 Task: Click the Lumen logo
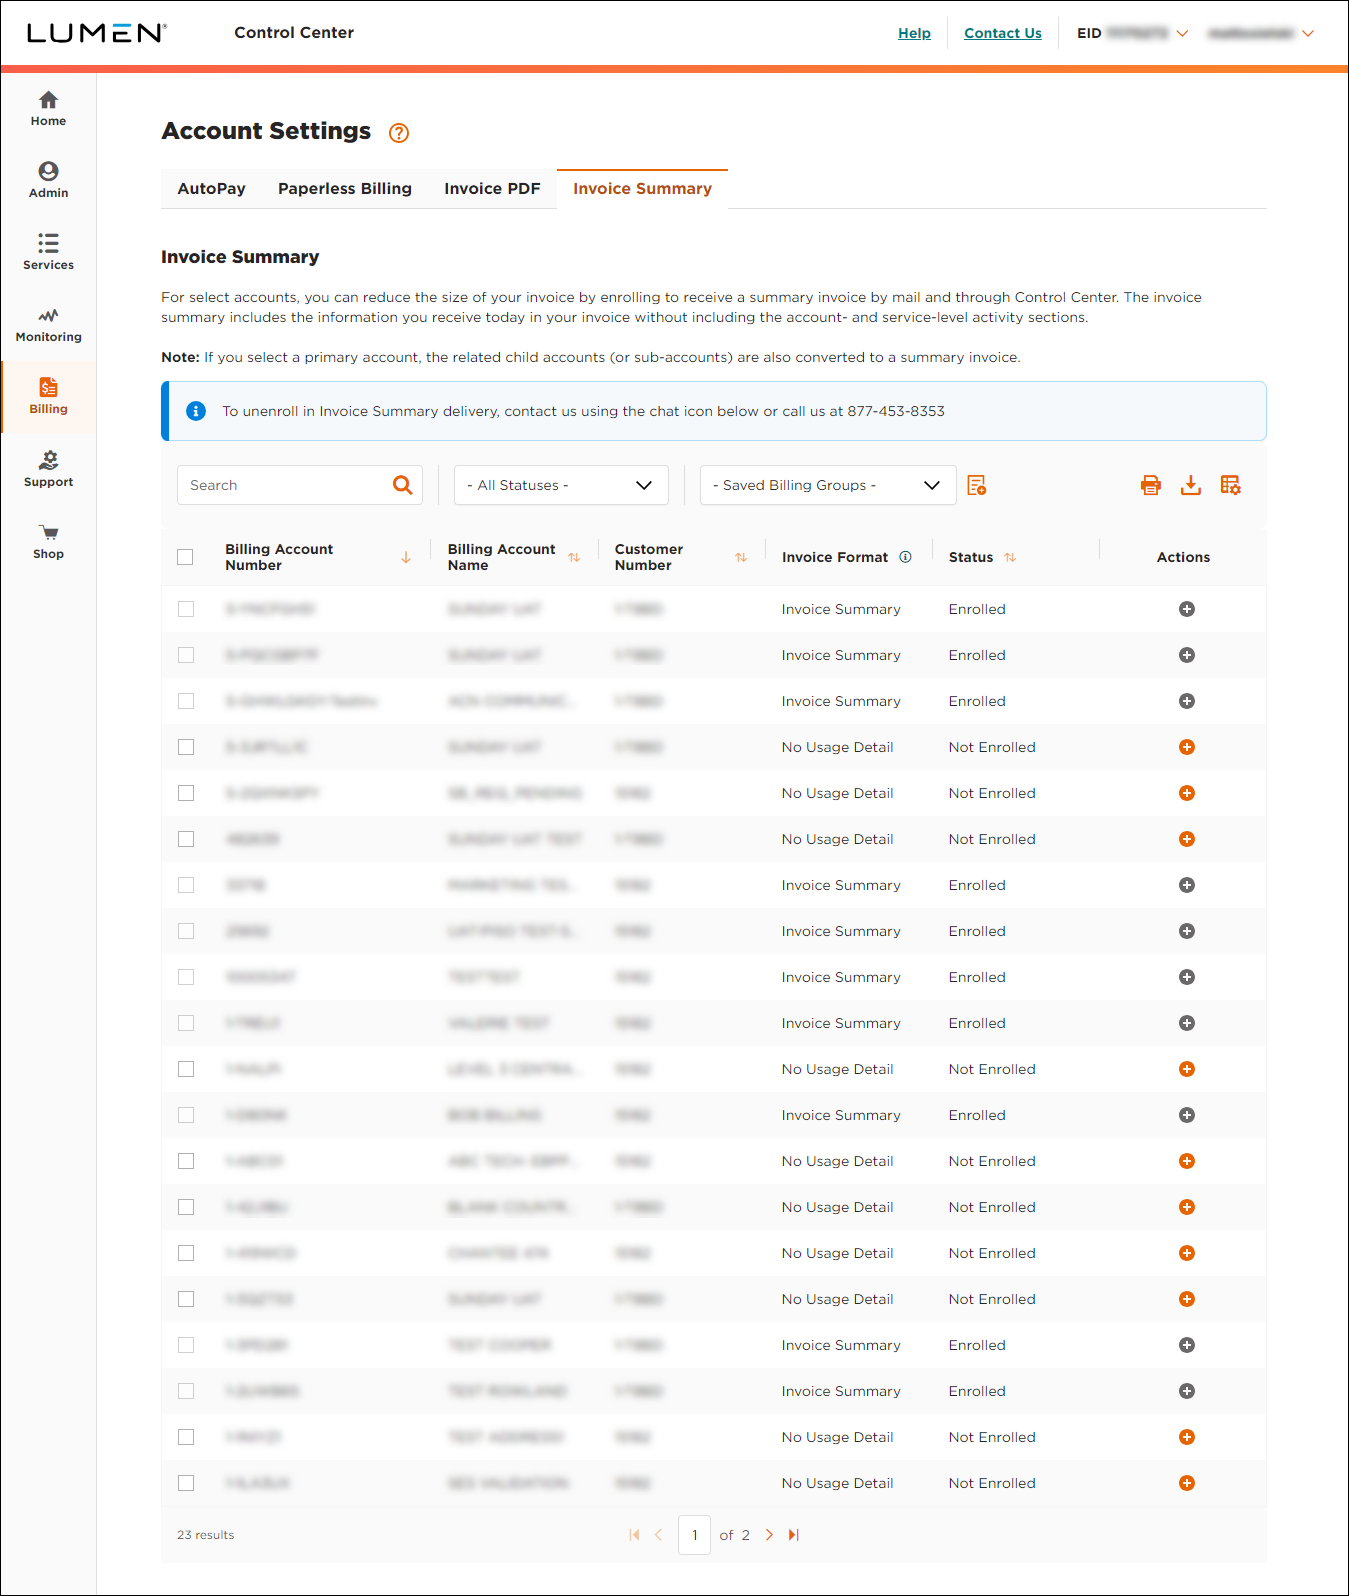[97, 33]
